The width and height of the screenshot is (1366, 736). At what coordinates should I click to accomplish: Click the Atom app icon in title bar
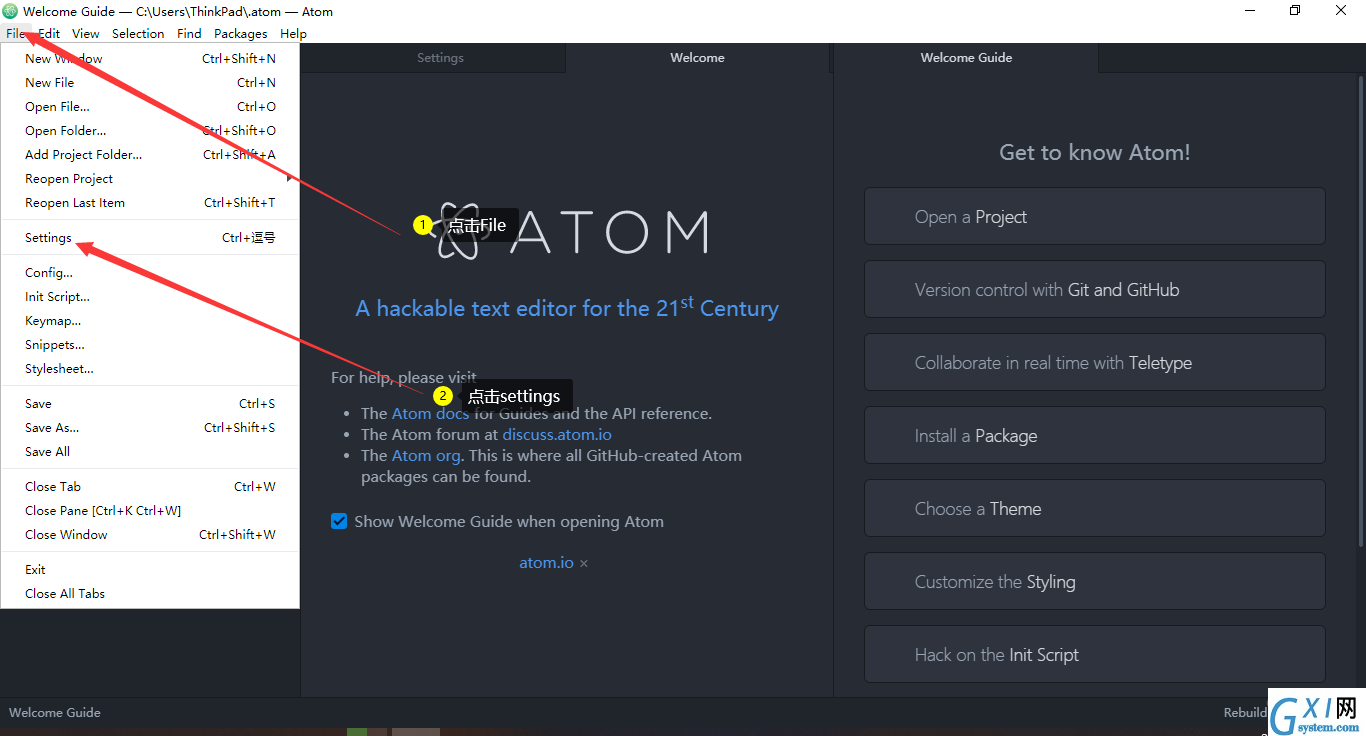coord(11,12)
